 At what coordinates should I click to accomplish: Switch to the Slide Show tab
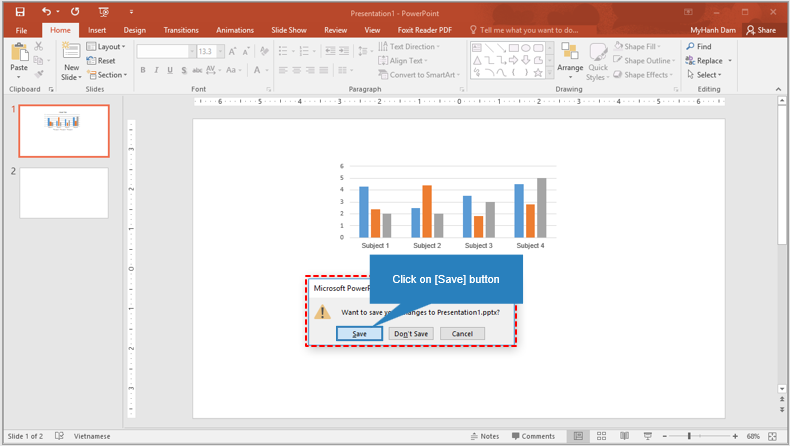[x=289, y=30]
